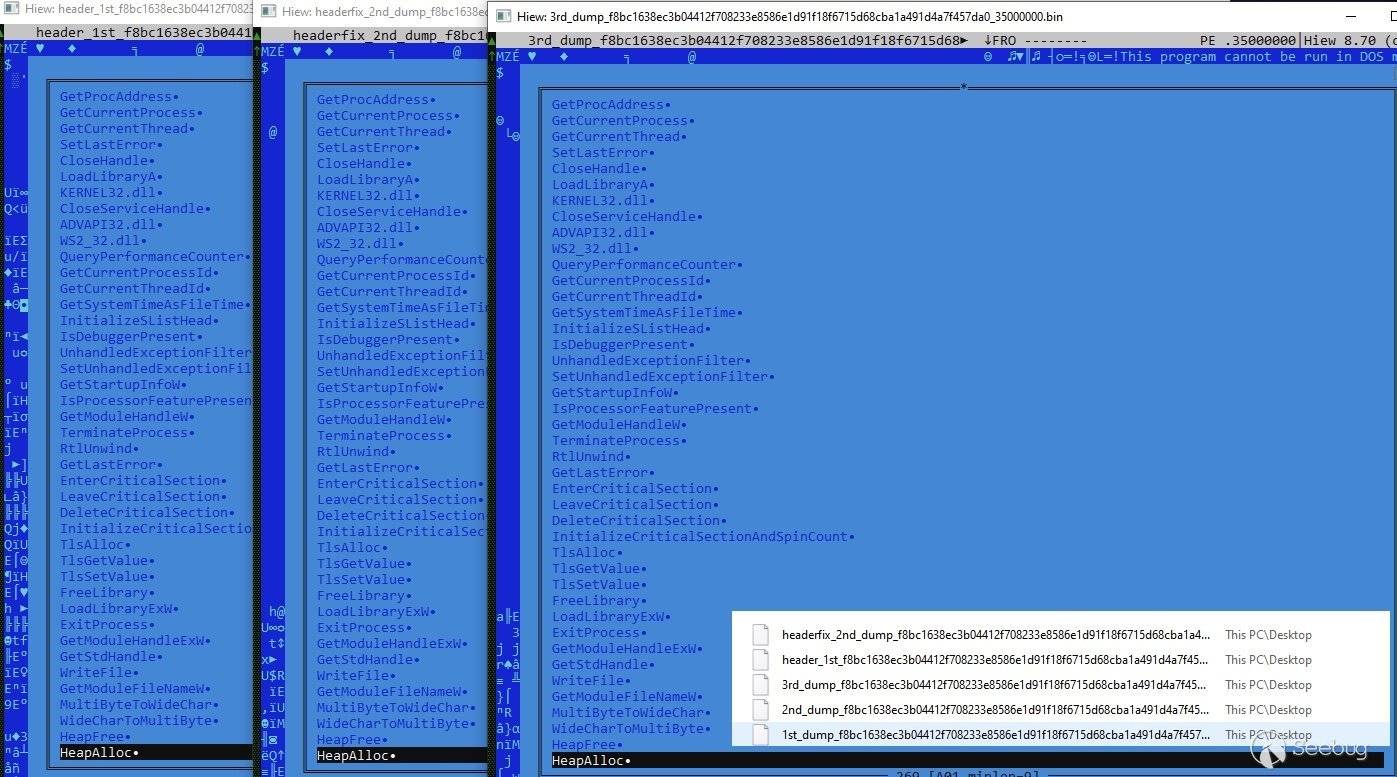Click the header_1st Hiew window title bar text

point(137,8)
